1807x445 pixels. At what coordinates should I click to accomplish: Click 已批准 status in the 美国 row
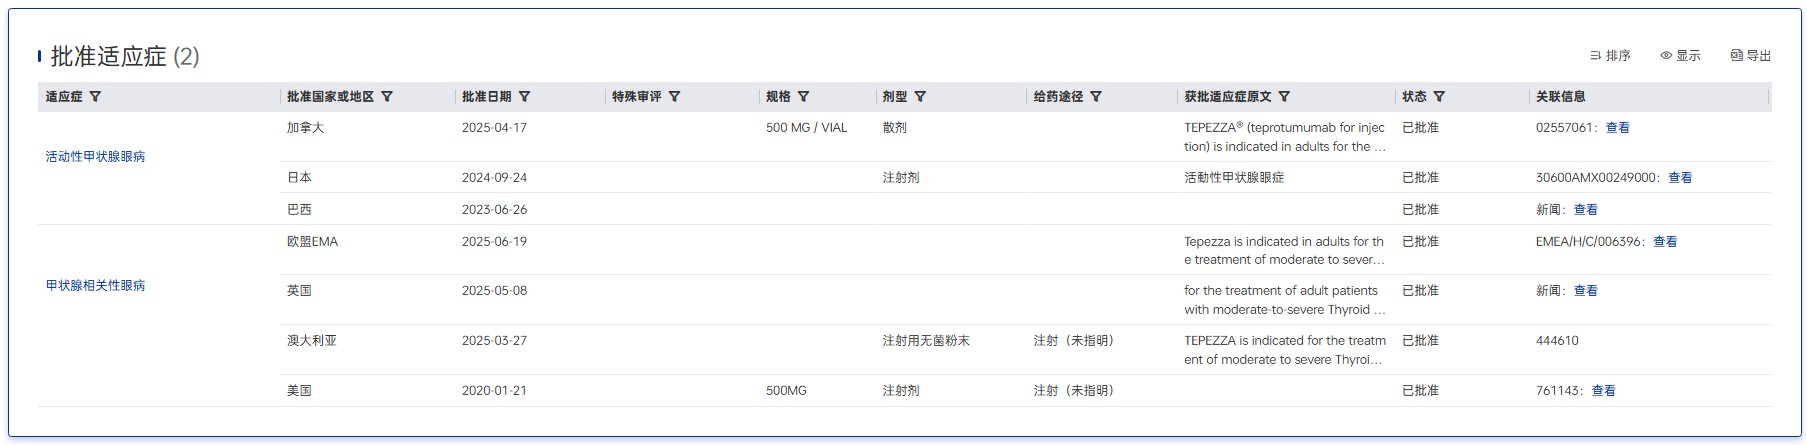click(x=1420, y=391)
